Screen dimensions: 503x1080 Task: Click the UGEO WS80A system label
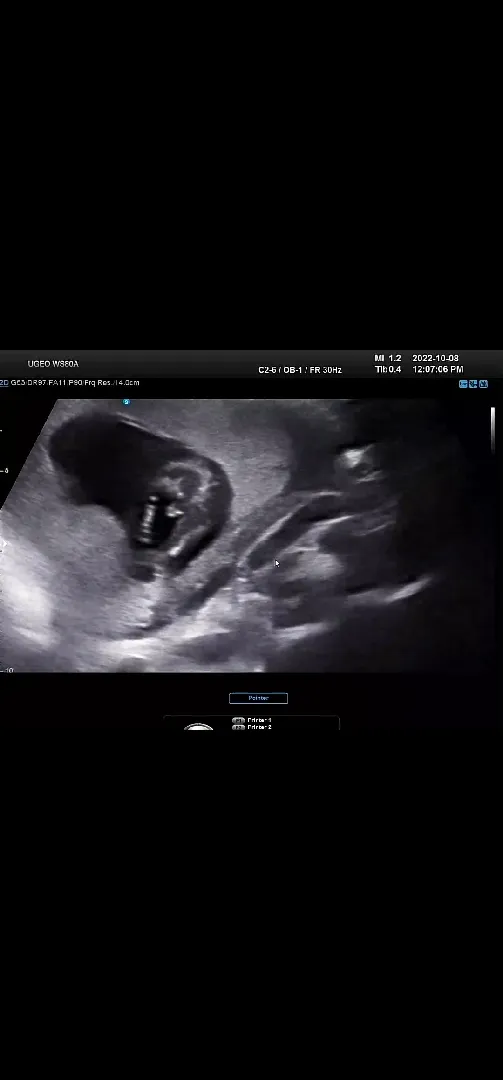click(53, 364)
